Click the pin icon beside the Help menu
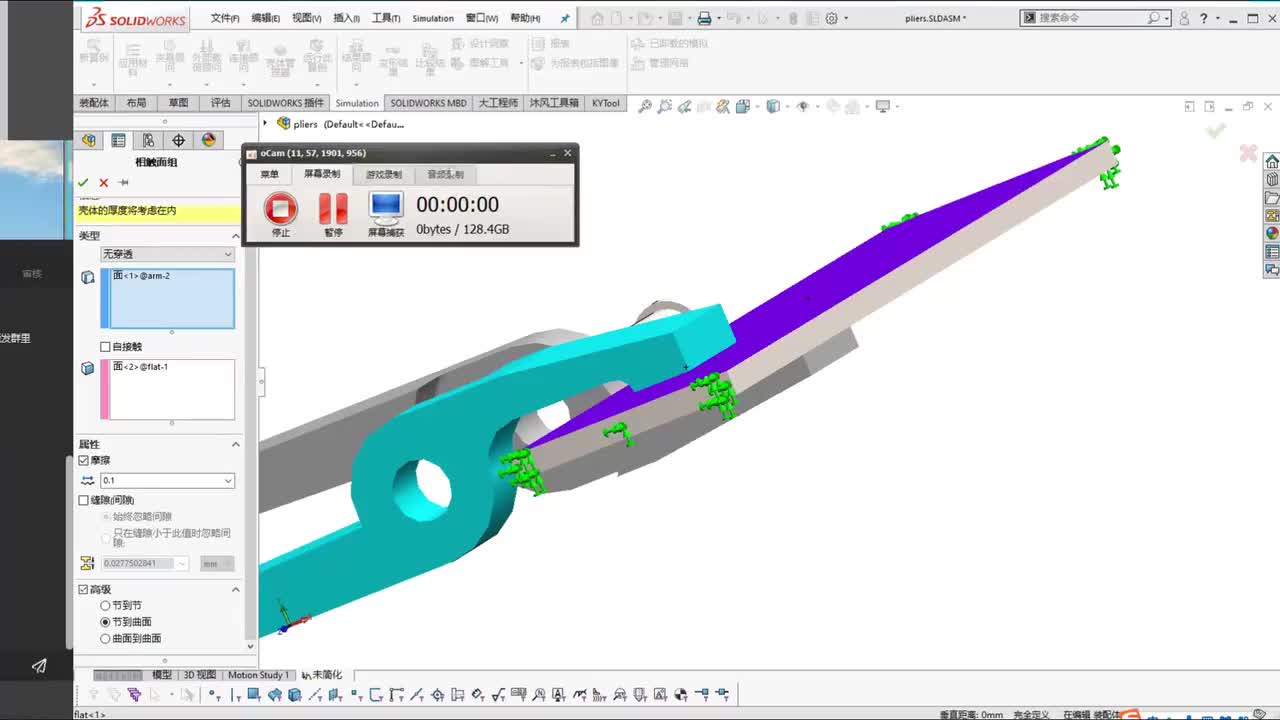The width and height of the screenshot is (1280, 720). [565, 18]
